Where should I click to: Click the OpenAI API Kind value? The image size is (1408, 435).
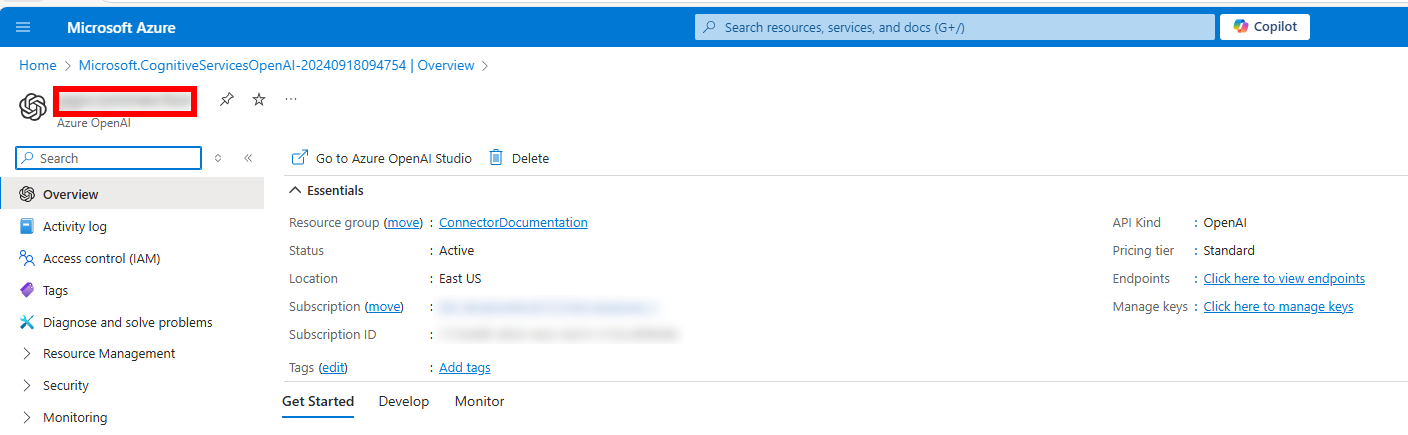click(1225, 222)
